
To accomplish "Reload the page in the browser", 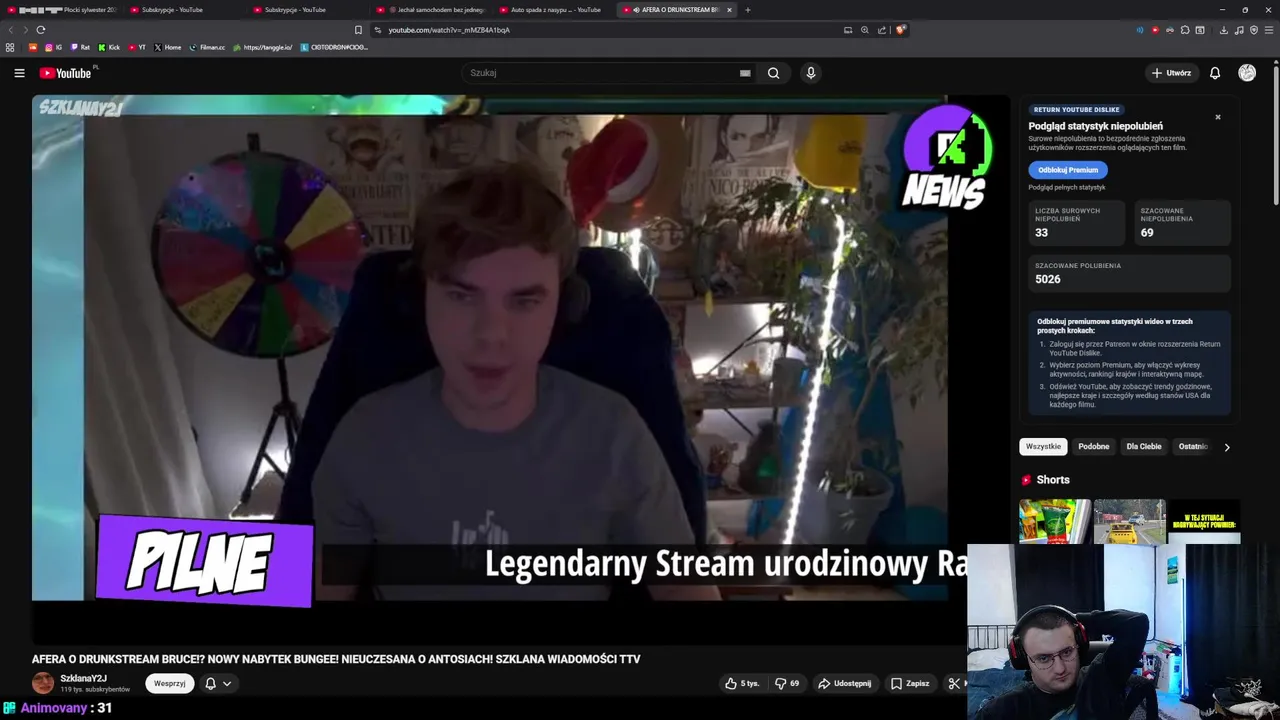I will pos(40,30).
